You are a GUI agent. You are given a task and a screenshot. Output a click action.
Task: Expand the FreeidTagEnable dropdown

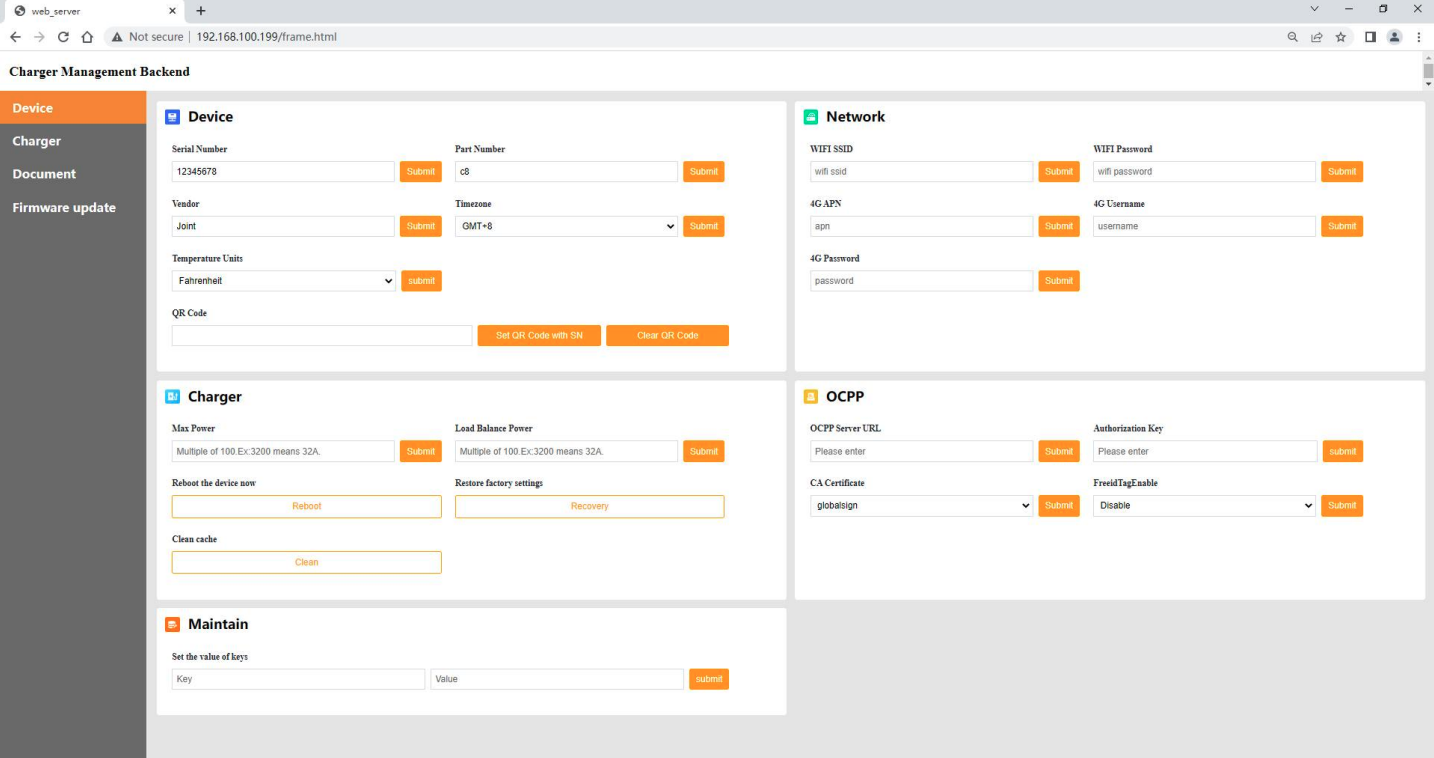pyautogui.click(x=1204, y=506)
